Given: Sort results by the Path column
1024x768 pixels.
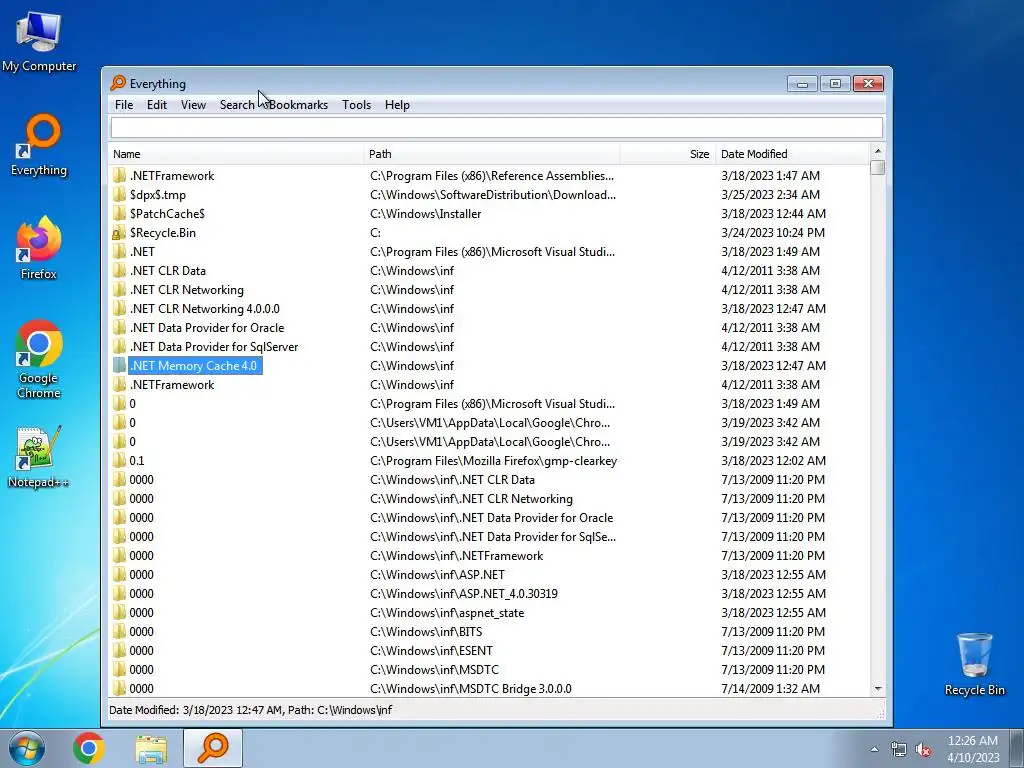Looking at the screenshot, I should click(491, 154).
